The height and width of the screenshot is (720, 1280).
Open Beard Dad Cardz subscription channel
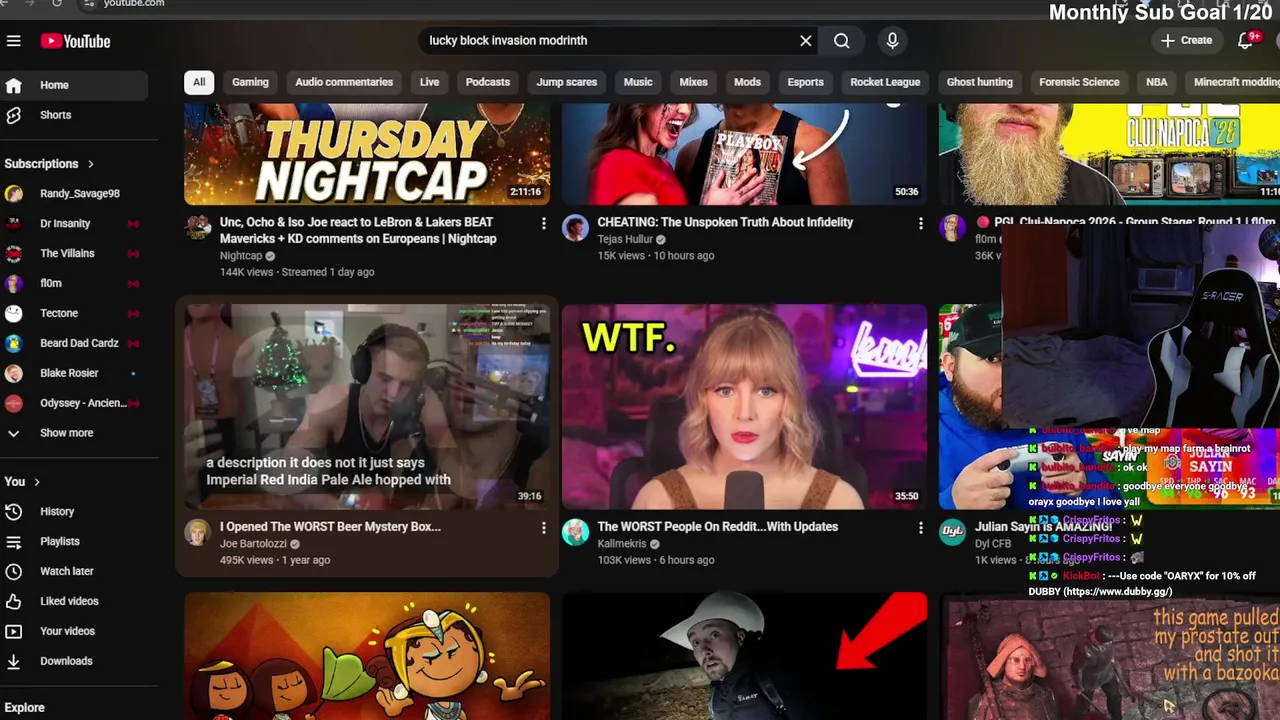click(x=74, y=343)
